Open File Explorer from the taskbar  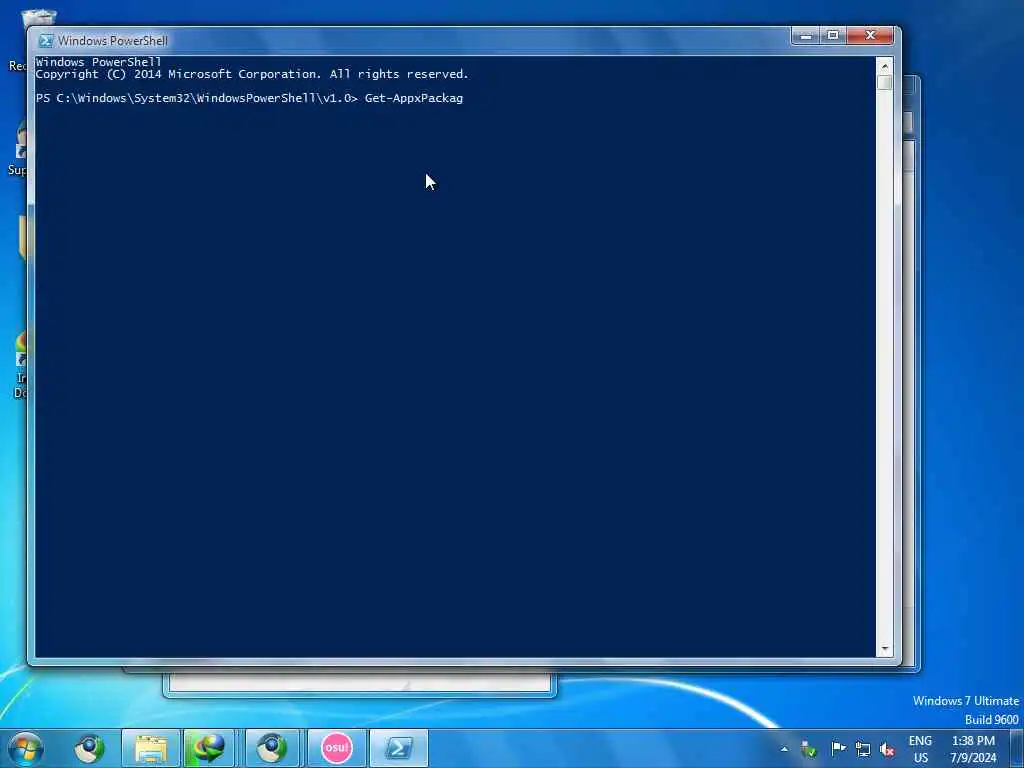(152, 748)
